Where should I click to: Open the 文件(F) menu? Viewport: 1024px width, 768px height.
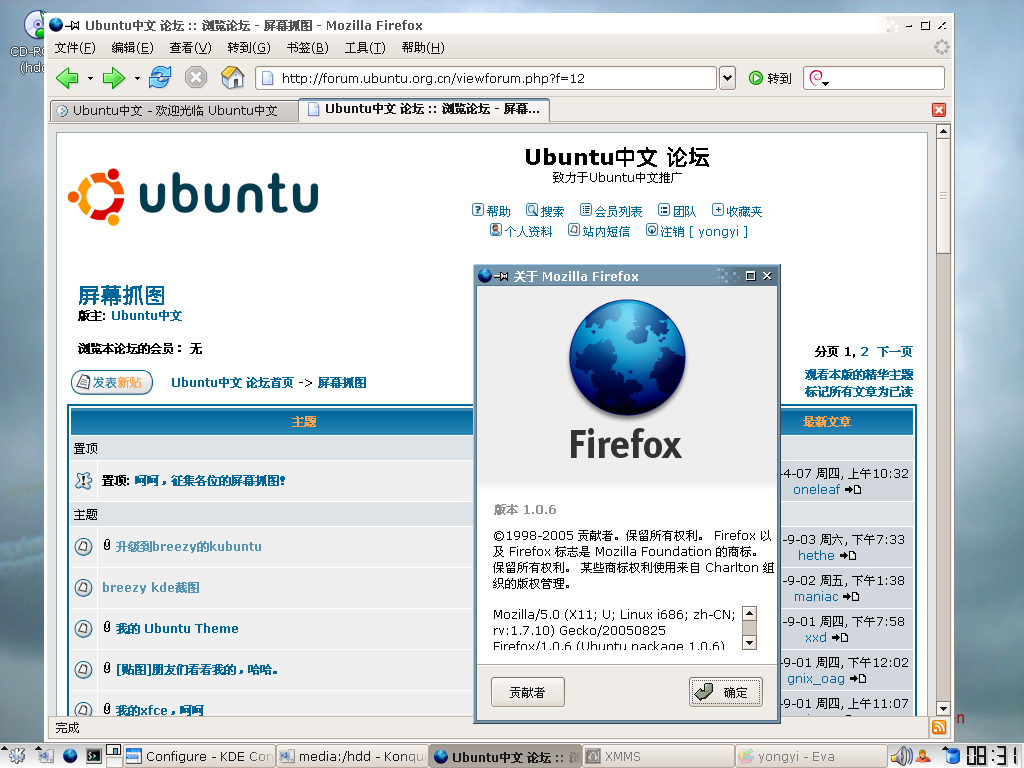[75, 48]
